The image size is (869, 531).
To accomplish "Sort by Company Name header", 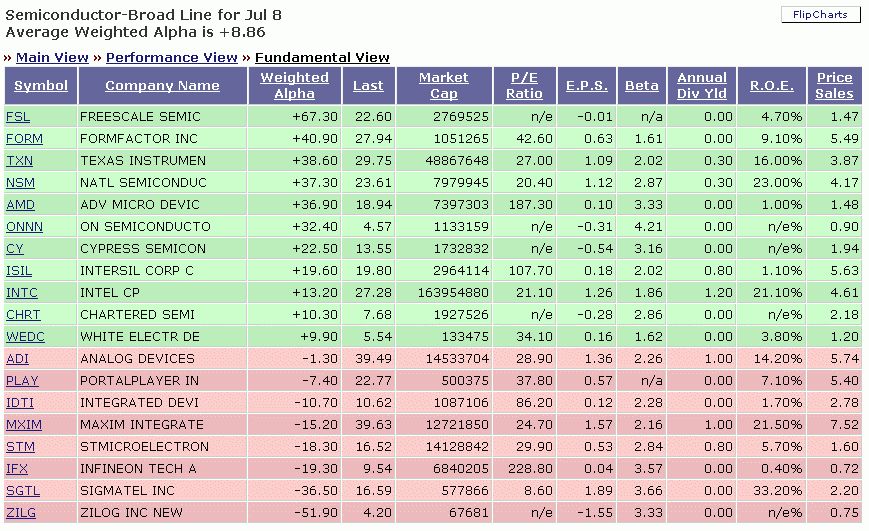I will (x=162, y=85).
